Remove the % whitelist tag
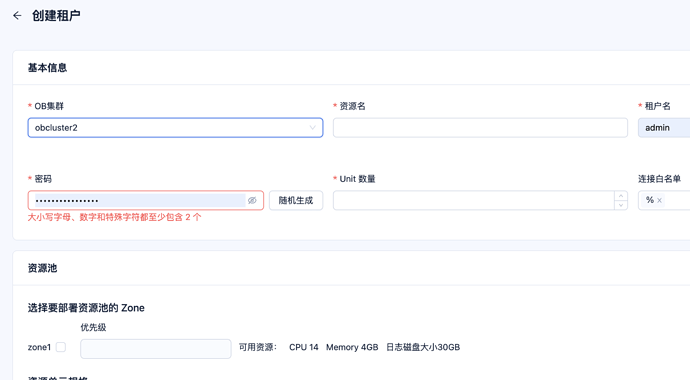Image resolution: width=690 pixels, height=380 pixels. [659, 201]
